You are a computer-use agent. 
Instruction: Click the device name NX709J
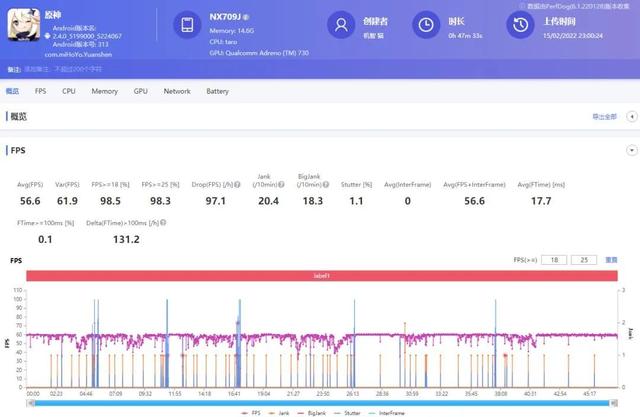coord(225,17)
